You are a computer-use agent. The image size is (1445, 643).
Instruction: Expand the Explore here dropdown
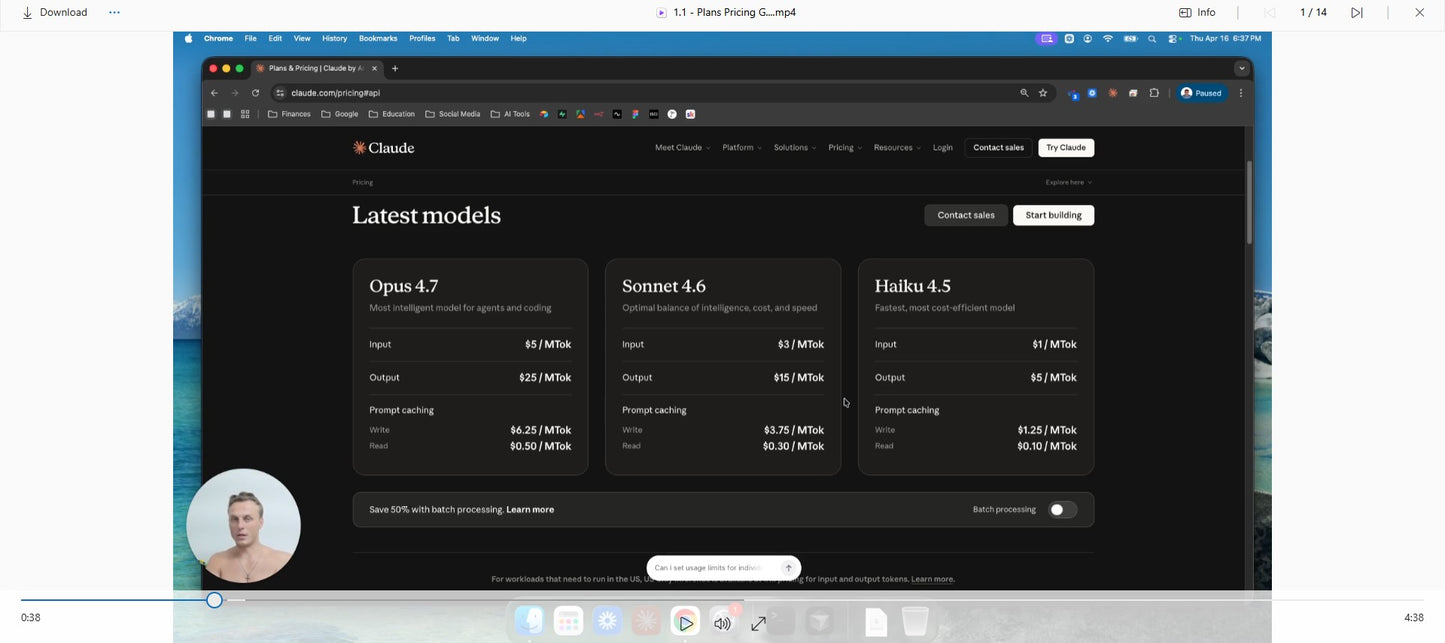(x=1068, y=183)
